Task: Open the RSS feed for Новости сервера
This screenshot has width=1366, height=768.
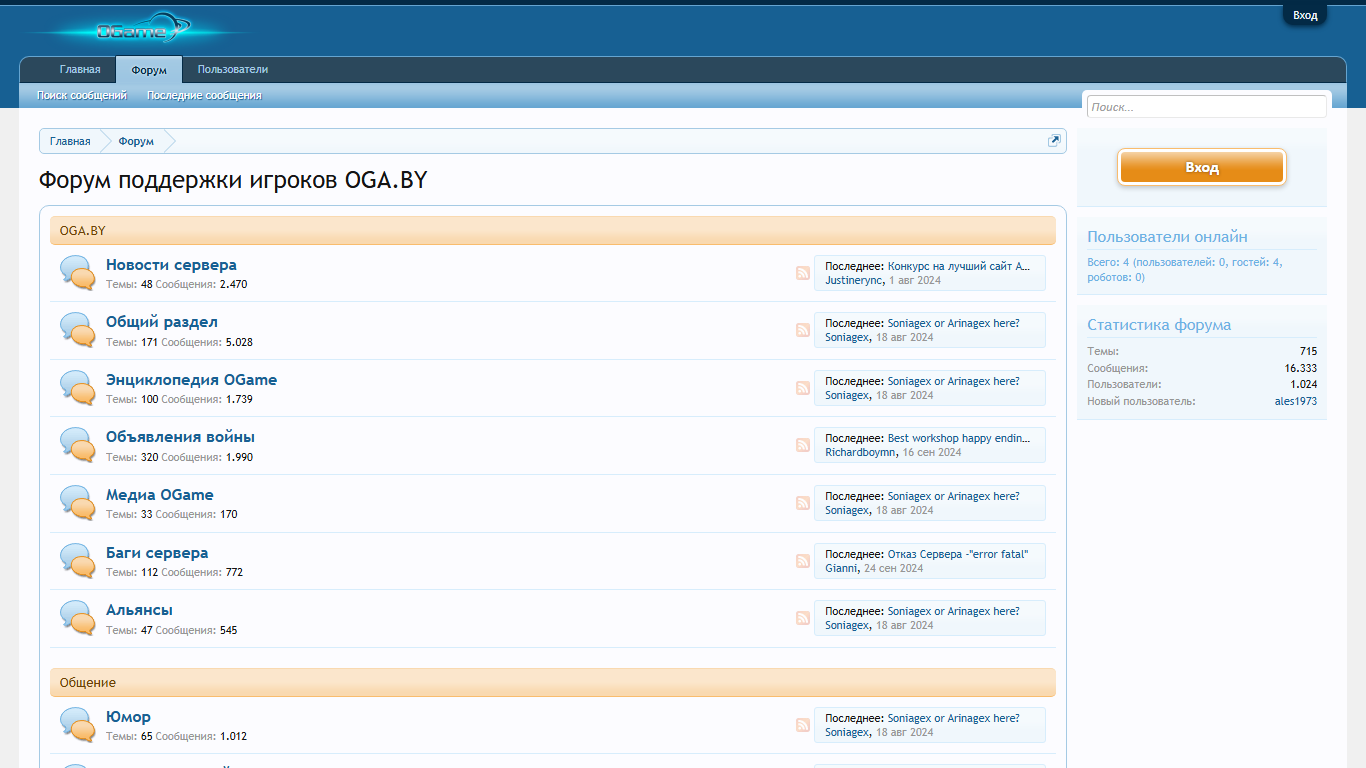Action: tap(803, 273)
